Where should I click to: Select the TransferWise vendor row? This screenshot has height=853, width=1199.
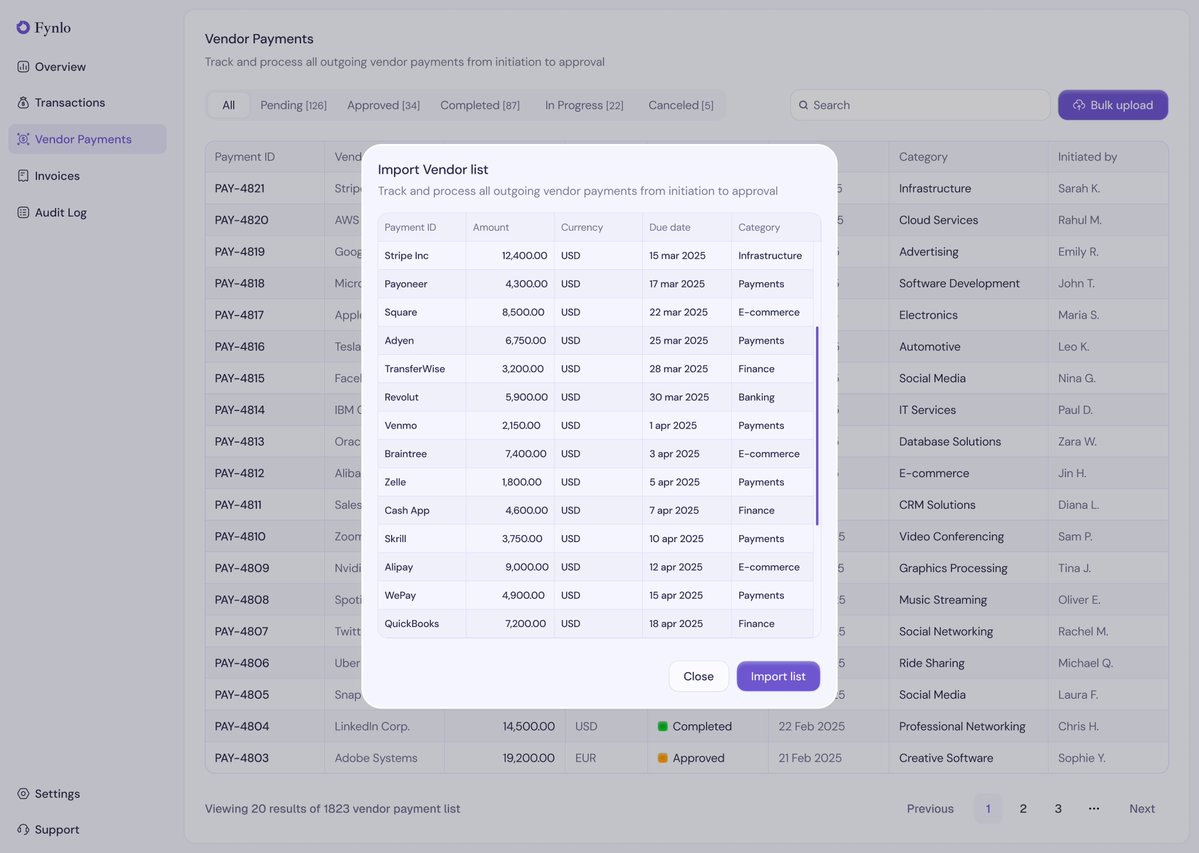click(596, 368)
